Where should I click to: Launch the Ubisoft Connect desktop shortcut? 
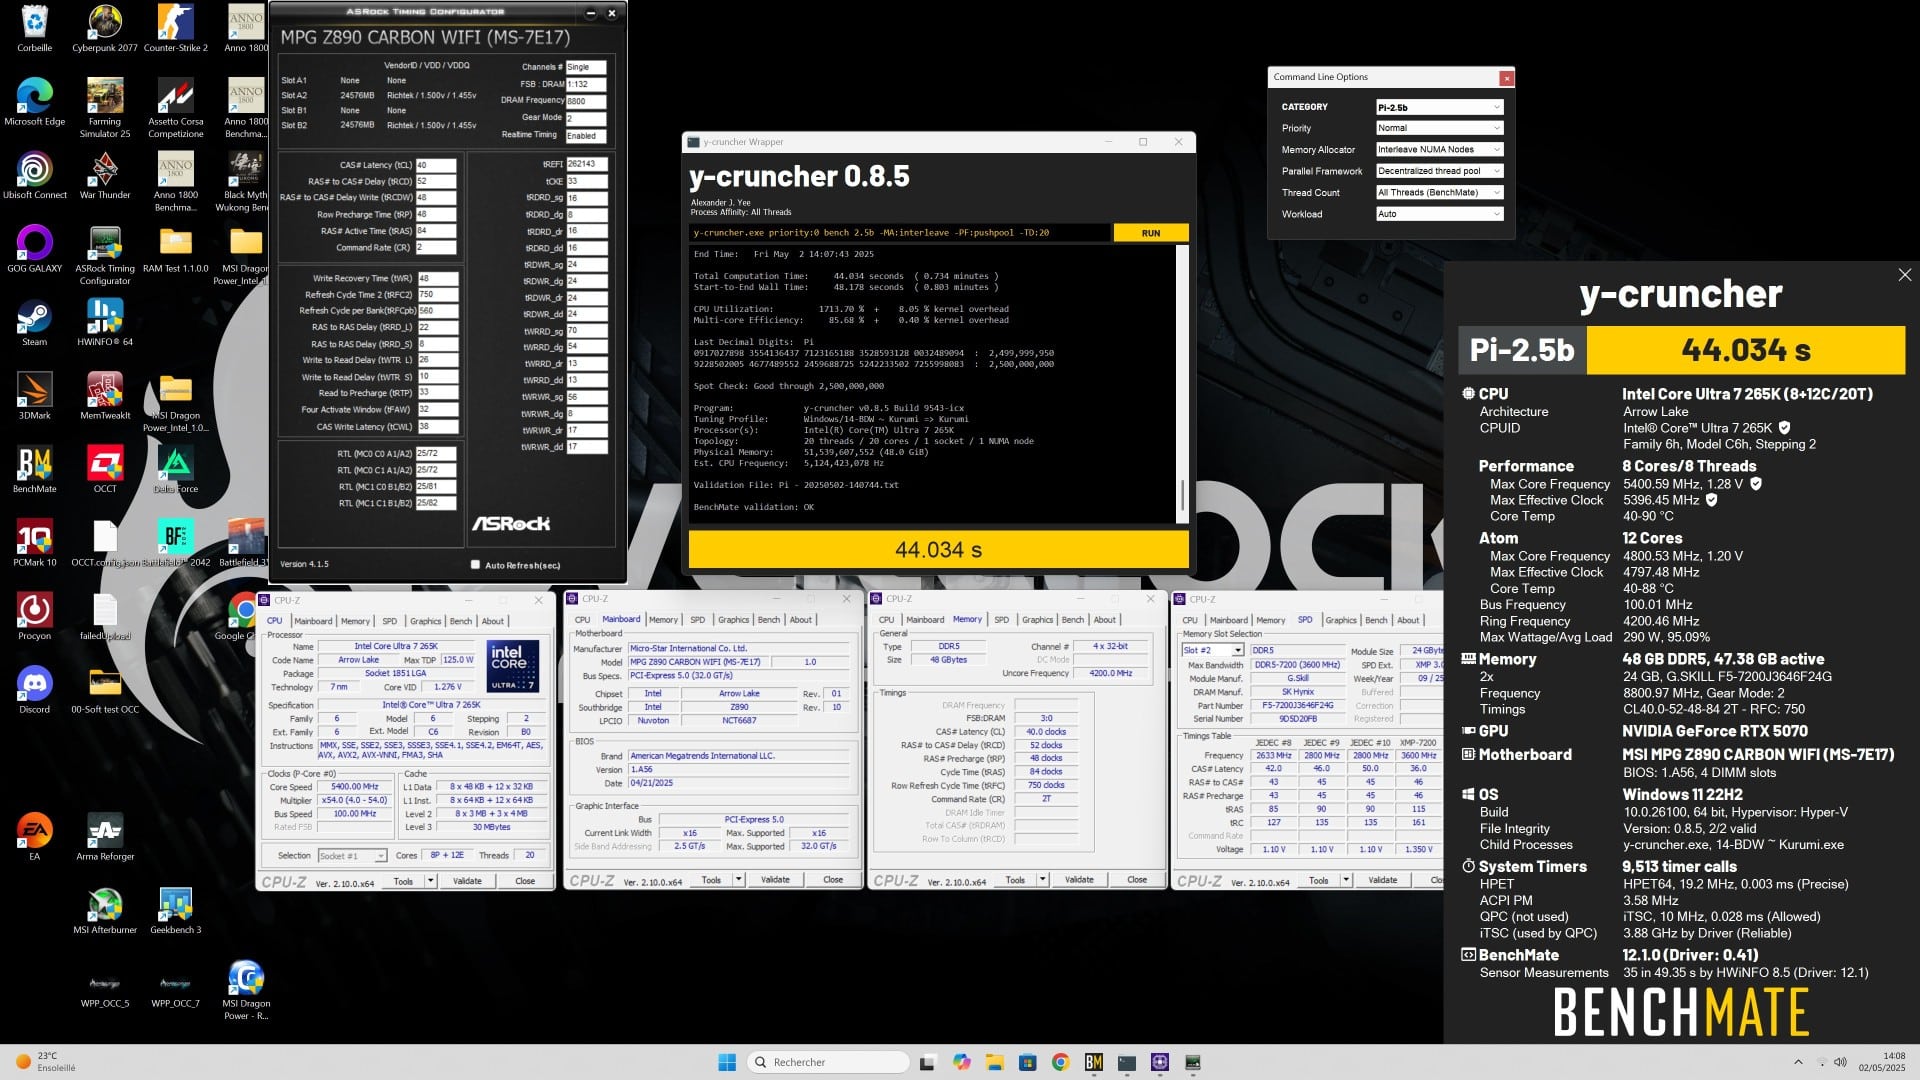(x=35, y=176)
